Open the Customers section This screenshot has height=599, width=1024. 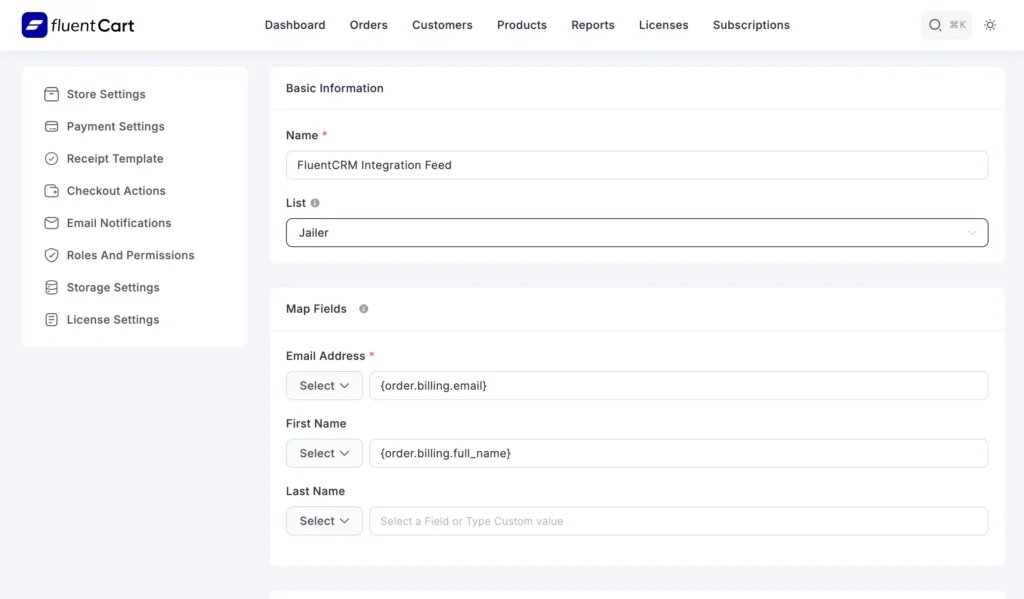click(442, 25)
